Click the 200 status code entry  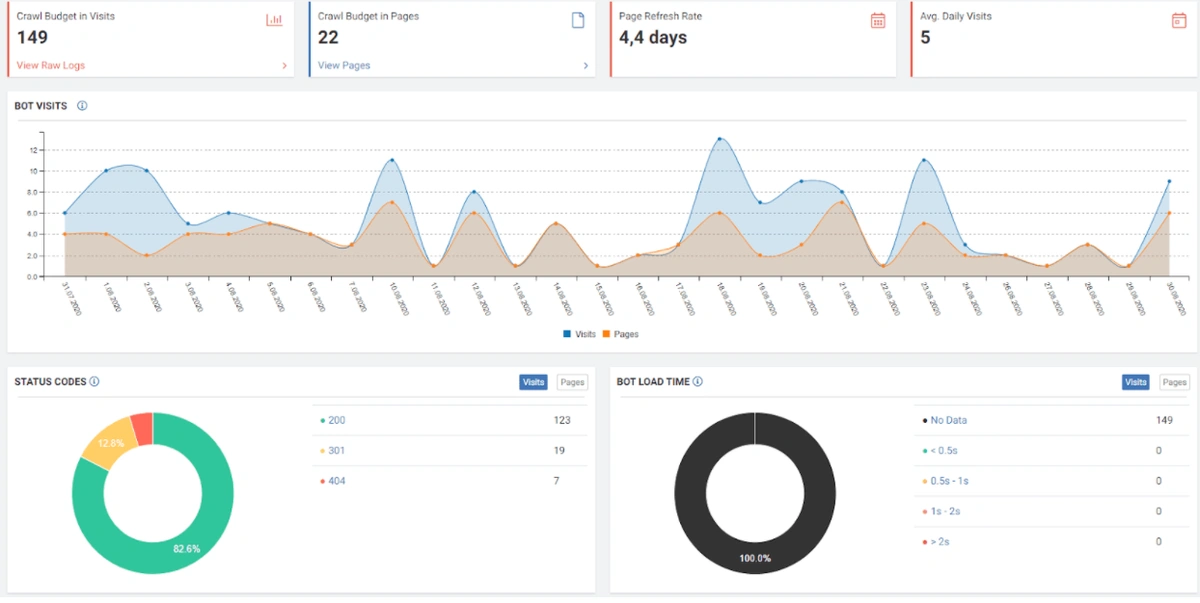(x=335, y=420)
